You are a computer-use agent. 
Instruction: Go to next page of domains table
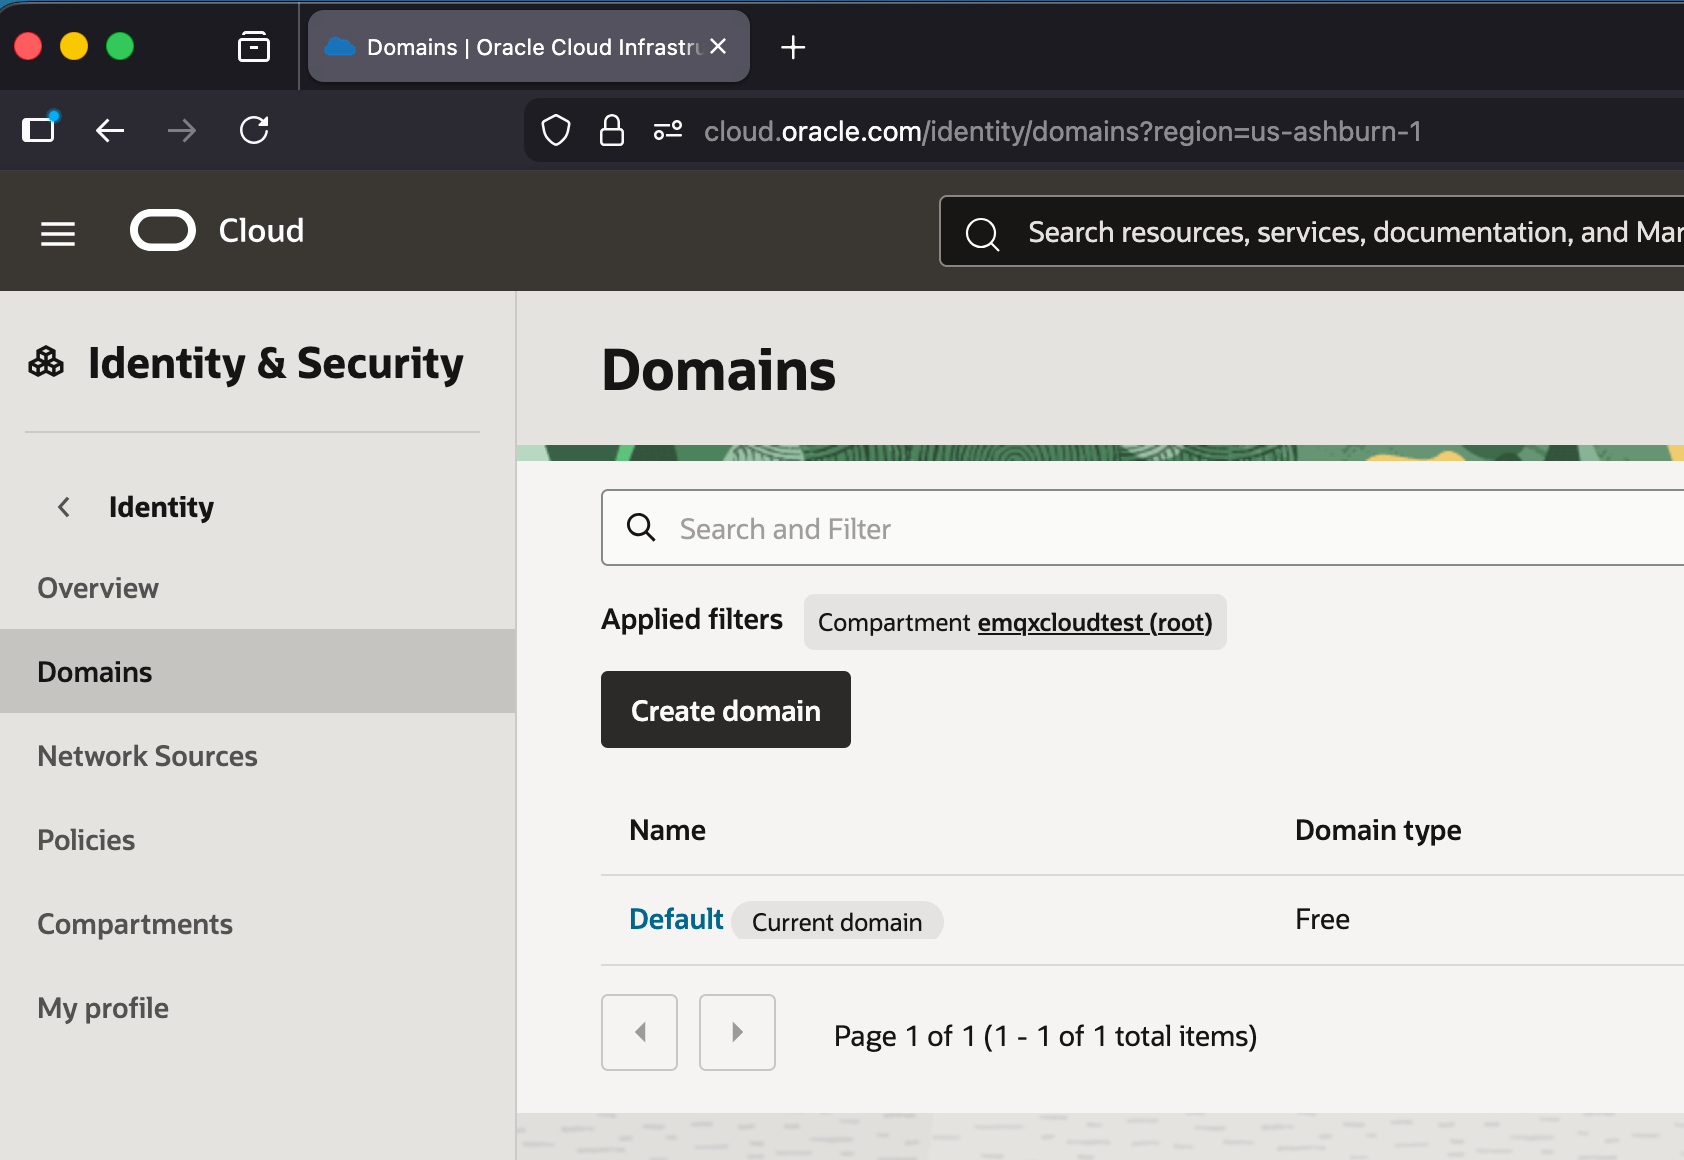coord(737,1032)
